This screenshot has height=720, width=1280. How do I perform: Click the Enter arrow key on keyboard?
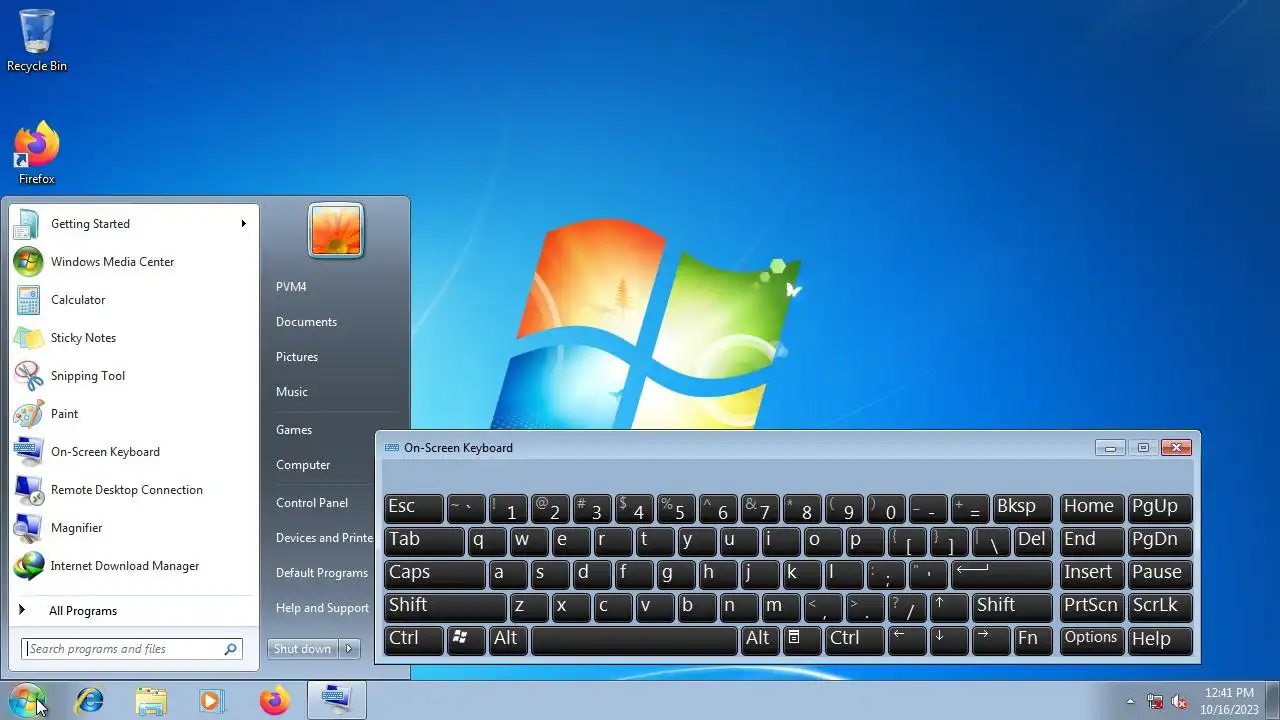[x=1002, y=574]
